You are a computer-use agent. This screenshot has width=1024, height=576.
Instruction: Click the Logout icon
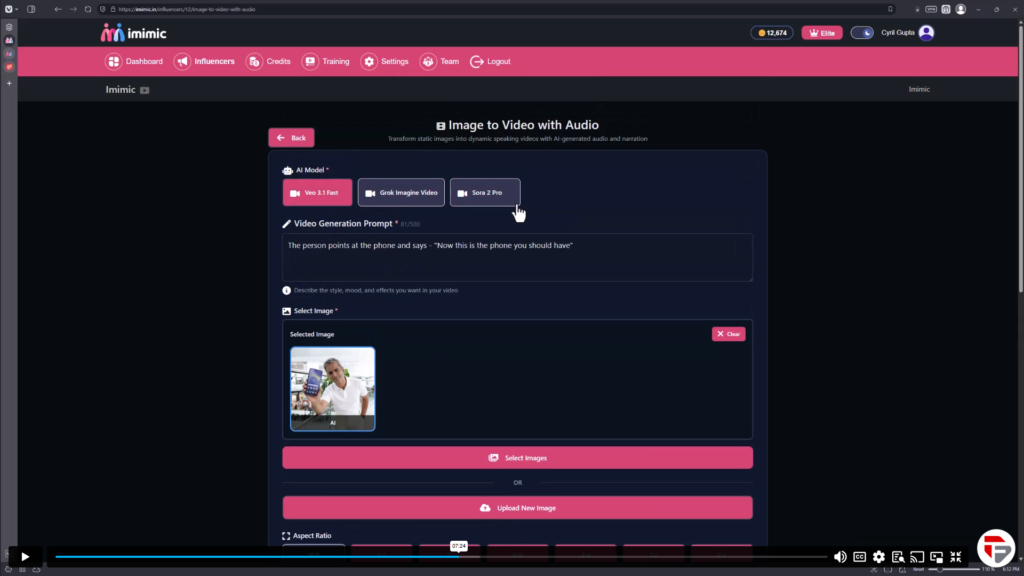pyautogui.click(x=477, y=61)
